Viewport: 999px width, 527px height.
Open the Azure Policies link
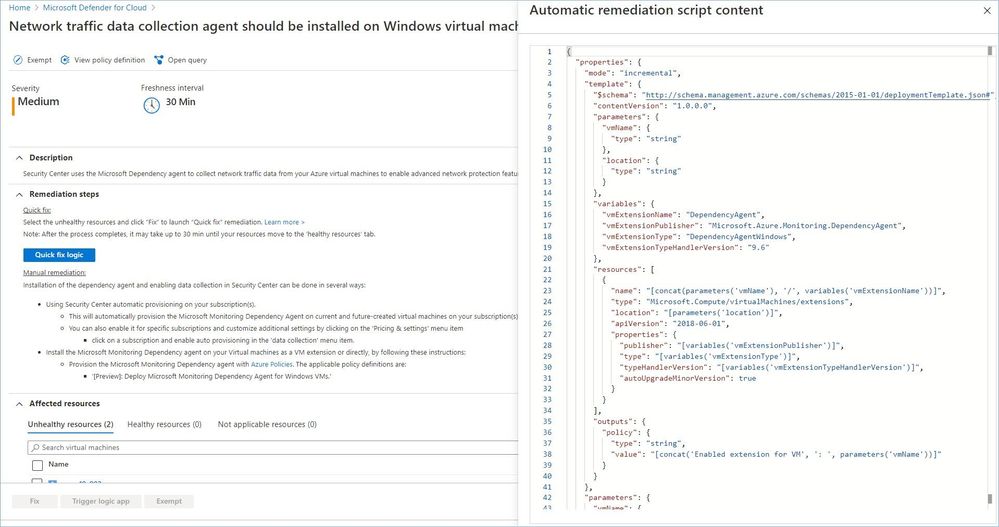pyautogui.click(x=271, y=365)
